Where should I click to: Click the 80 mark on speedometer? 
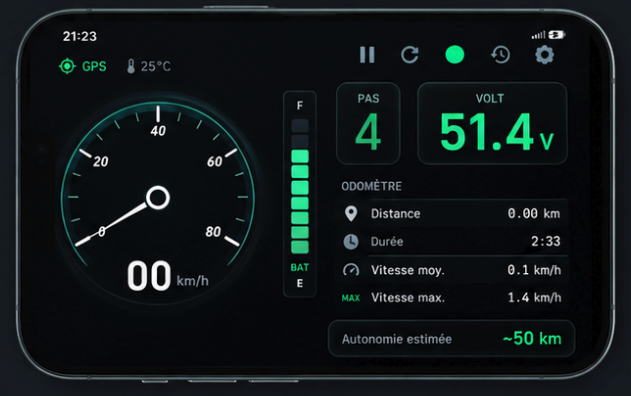[x=213, y=232]
